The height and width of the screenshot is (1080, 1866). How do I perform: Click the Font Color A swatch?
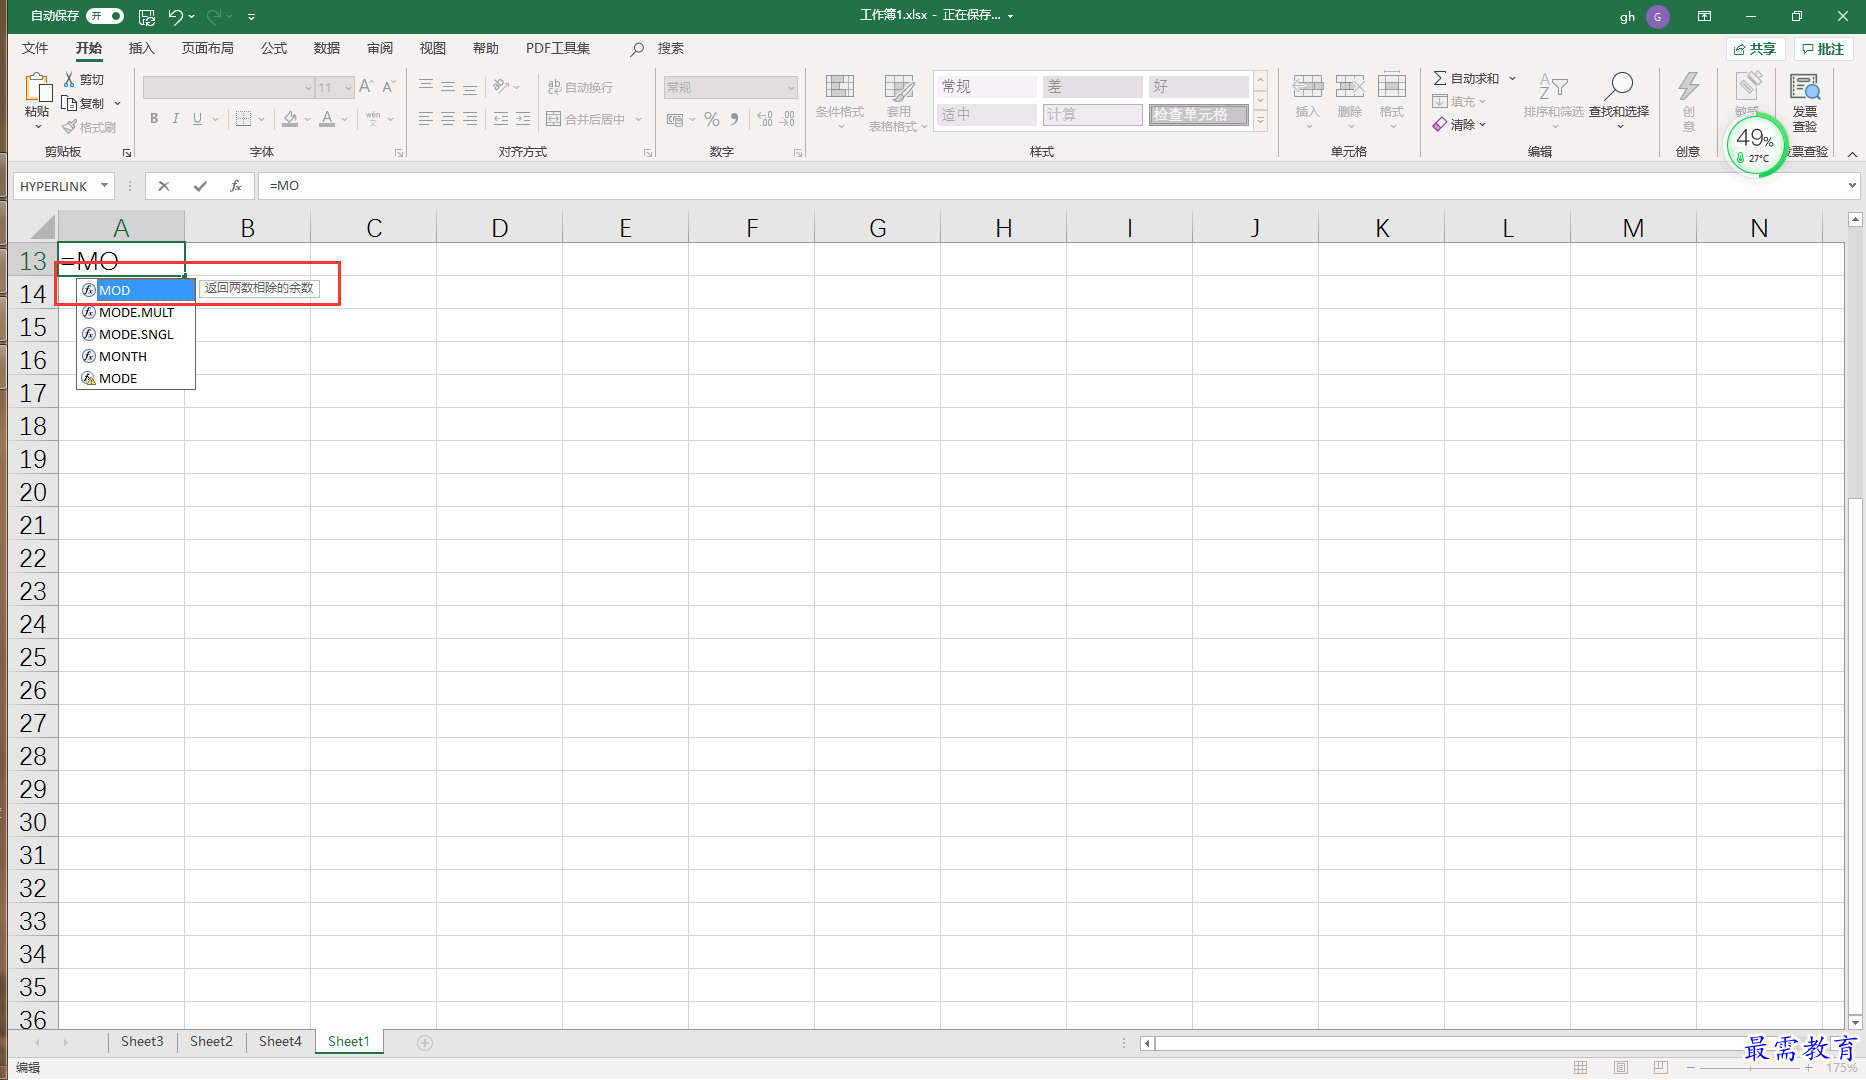click(327, 119)
